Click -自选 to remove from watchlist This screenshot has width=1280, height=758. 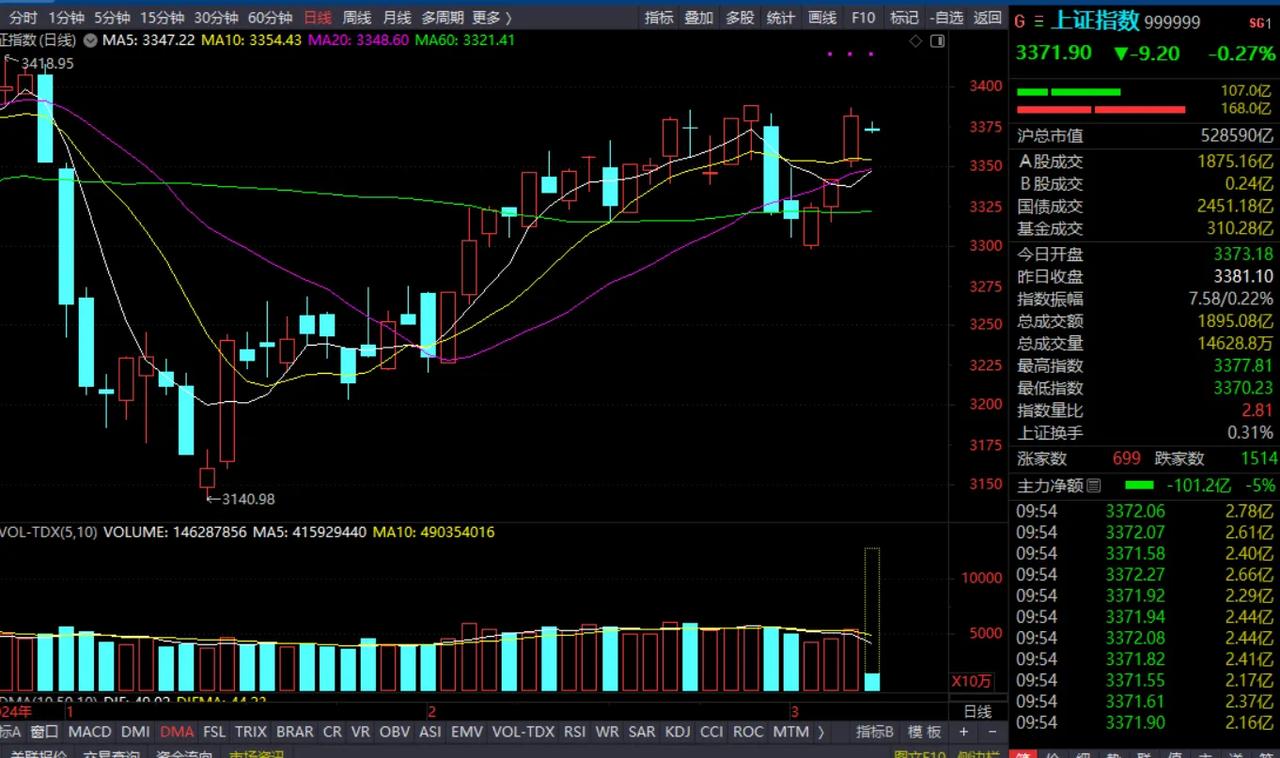946,18
